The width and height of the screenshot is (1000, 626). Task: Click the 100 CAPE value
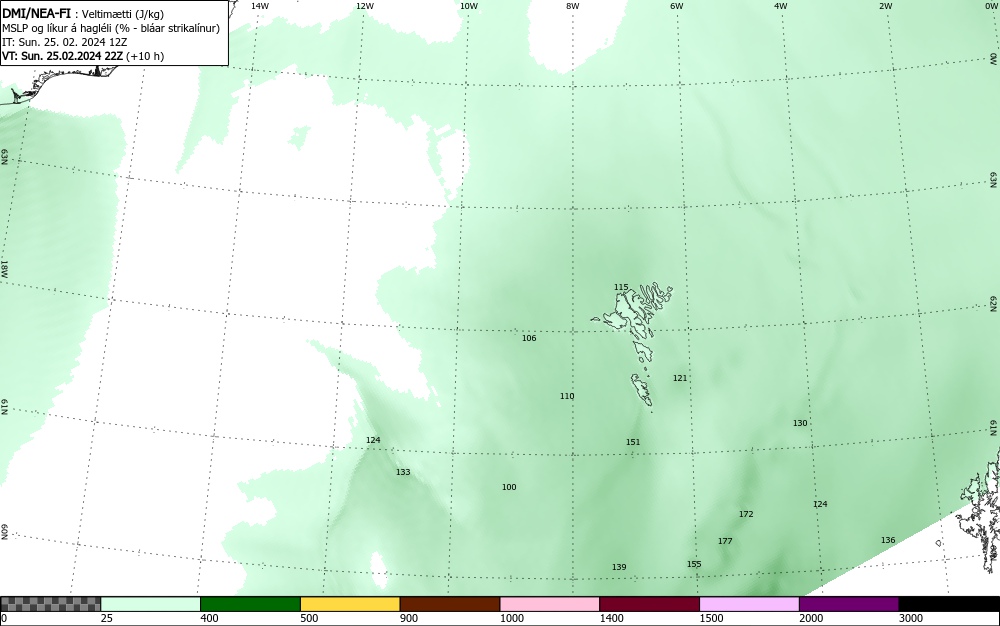[x=509, y=487]
